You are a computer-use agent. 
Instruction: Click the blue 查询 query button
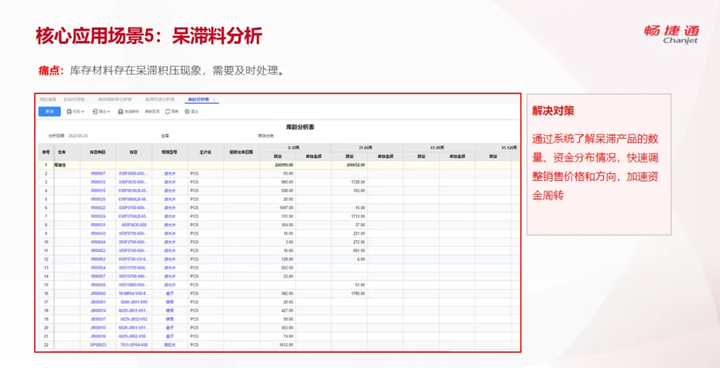pos(49,112)
